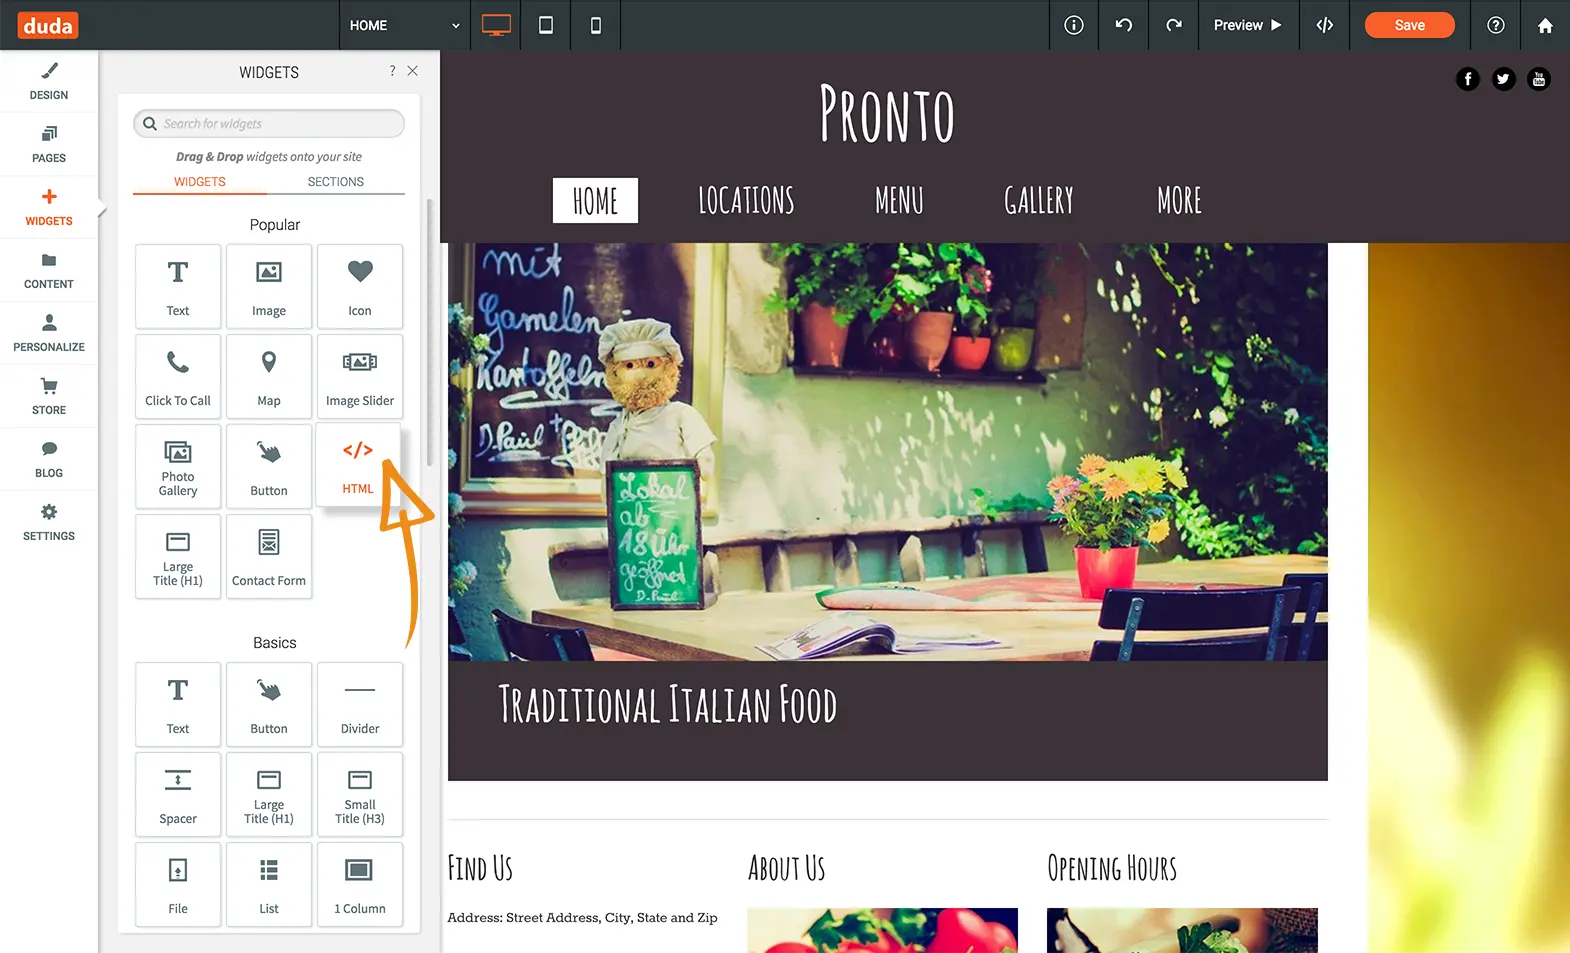Undo the last action
This screenshot has width=1570, height=953.
tap(1124, 25)
